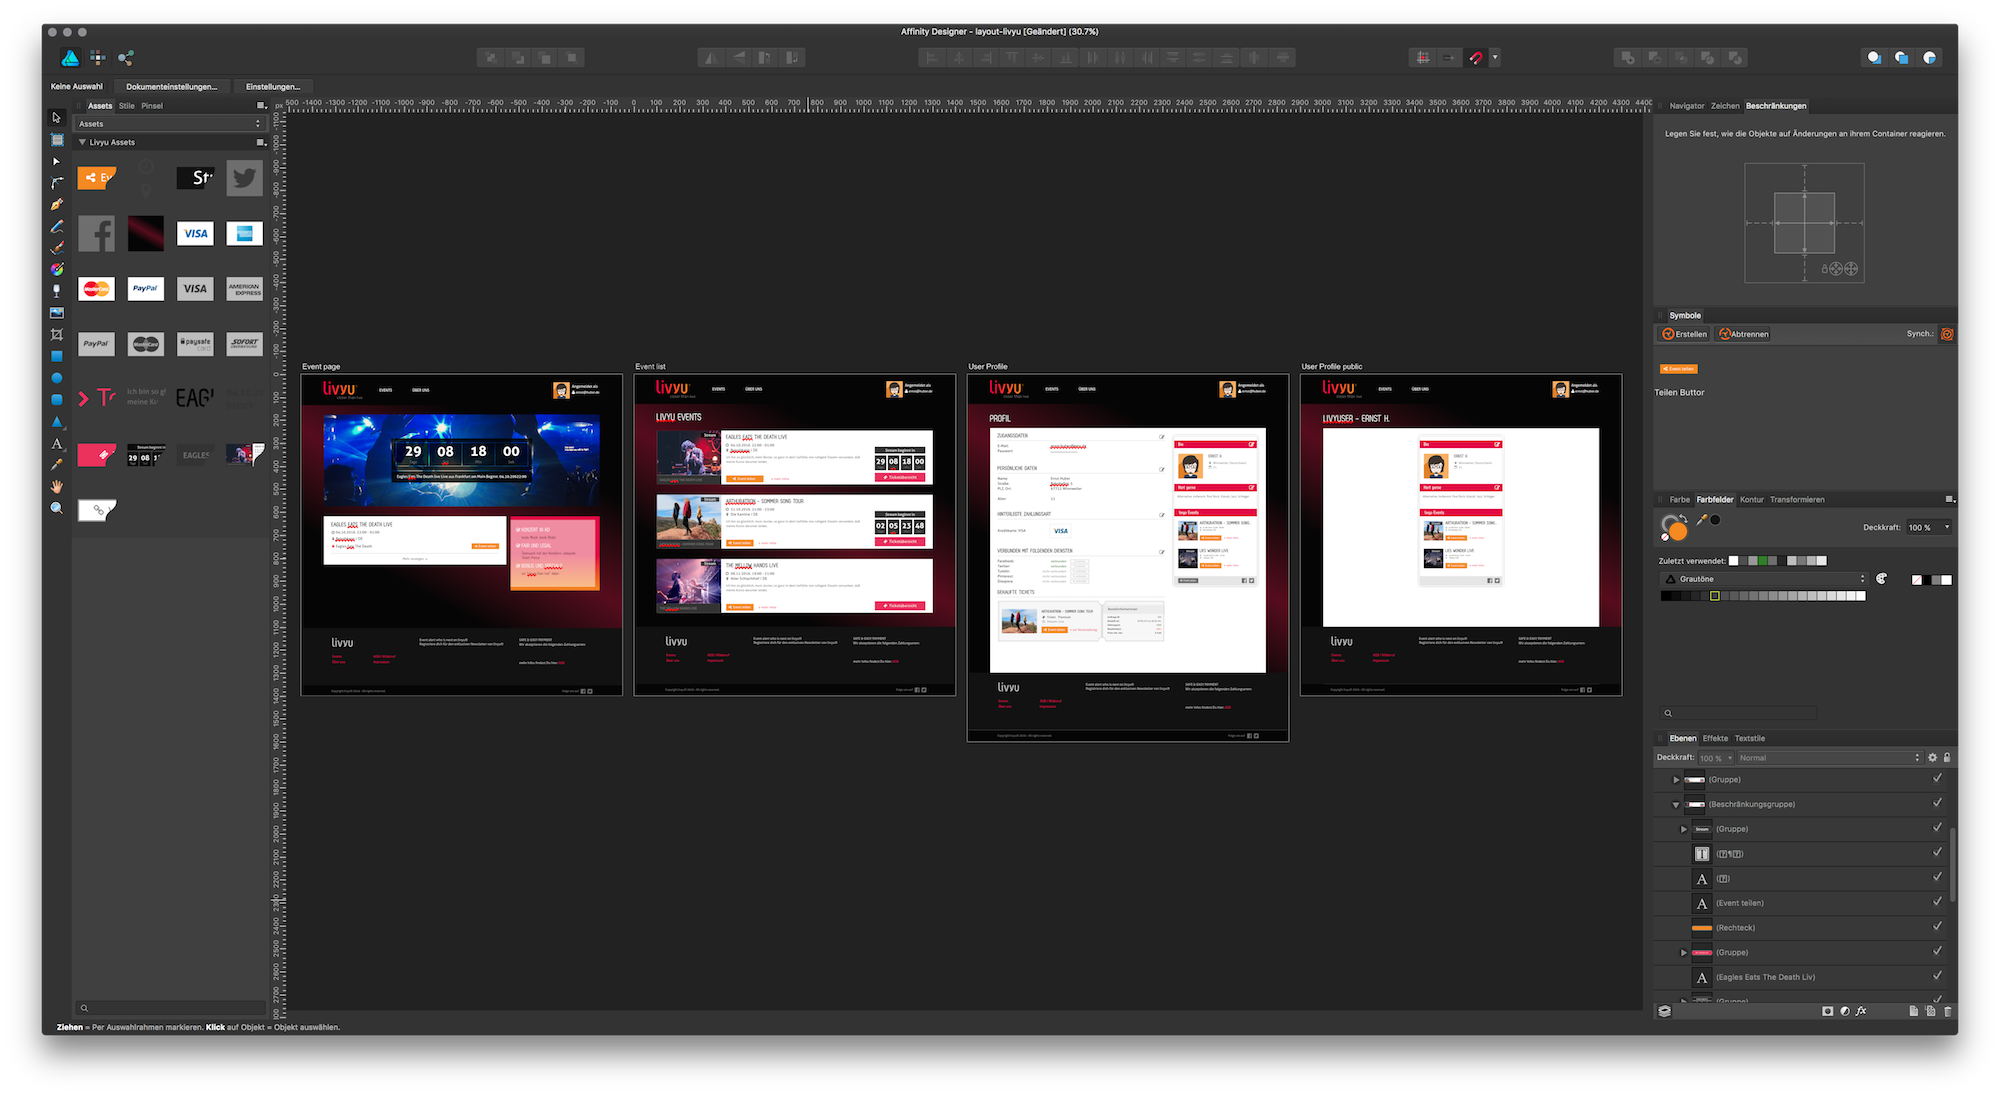Select the Zoom magnifier tool
Image resolution: width=2000 pixels, height=1095 pixels.
pos(57,508)
